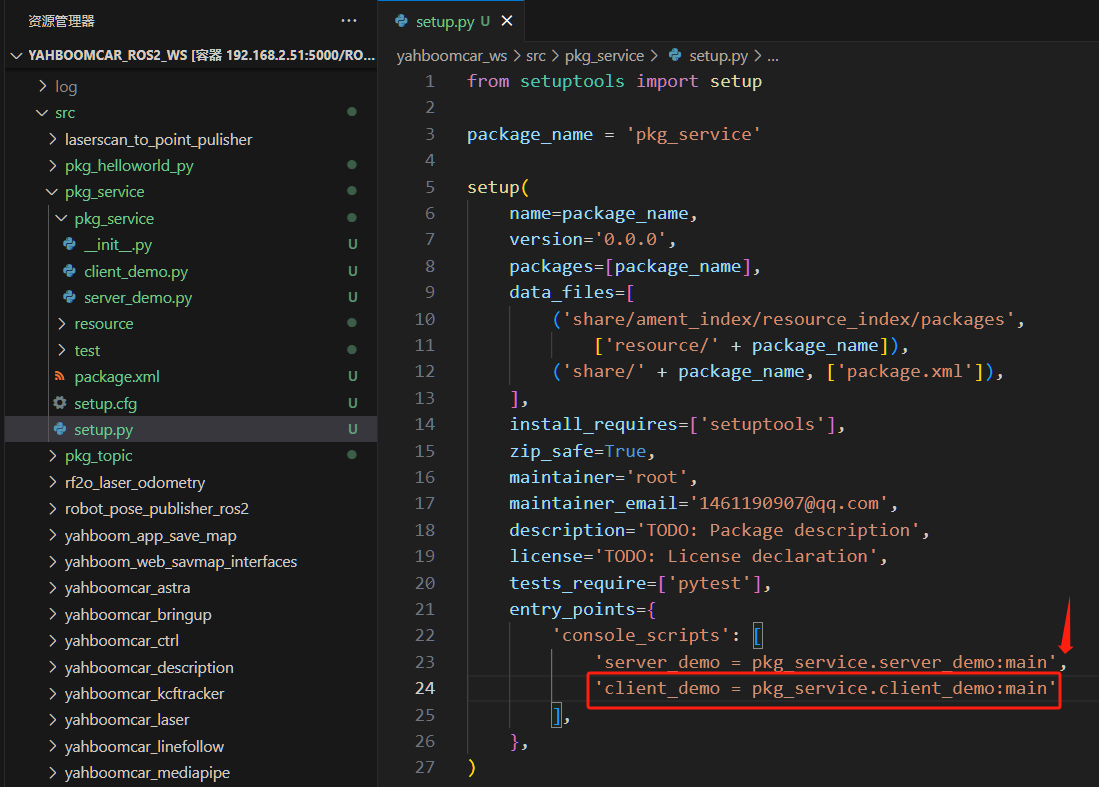Click line number 1 in the gutter
This screenshot has width=1099, height=787.
[430, 81]
